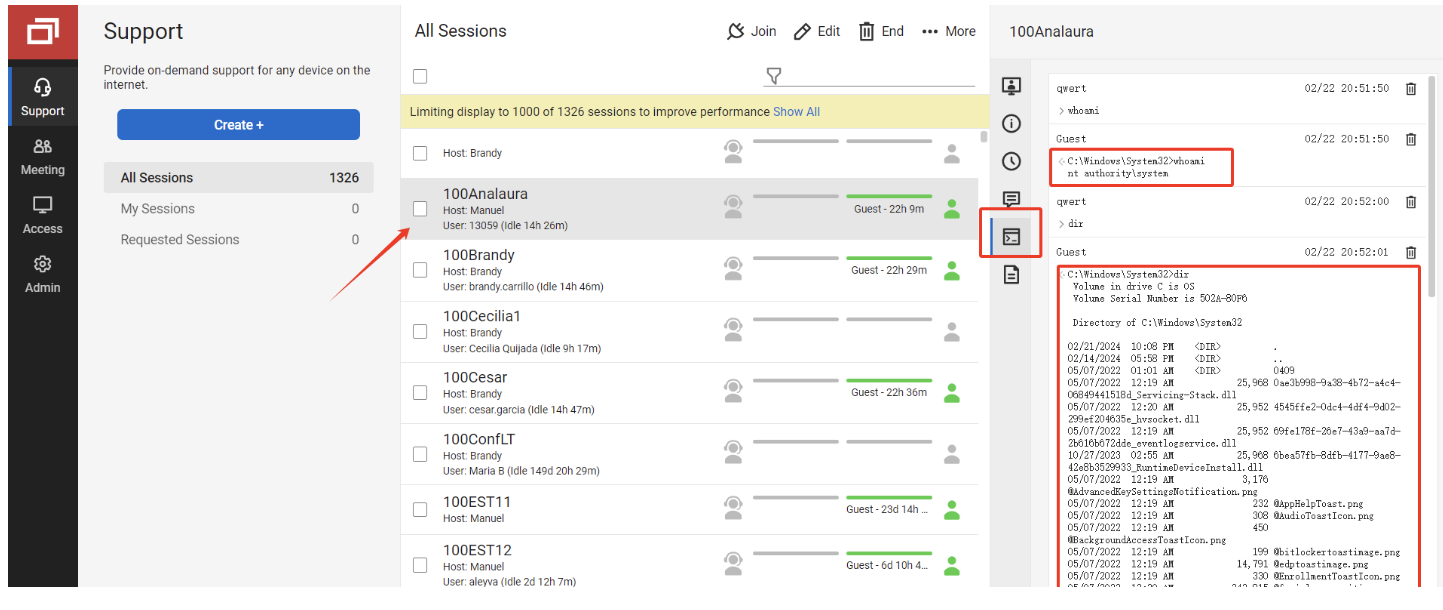The height and width of the screenshot is (610, 1443).
Task: Click the Edit session toolbar button
Action: [x=817, y=32]
